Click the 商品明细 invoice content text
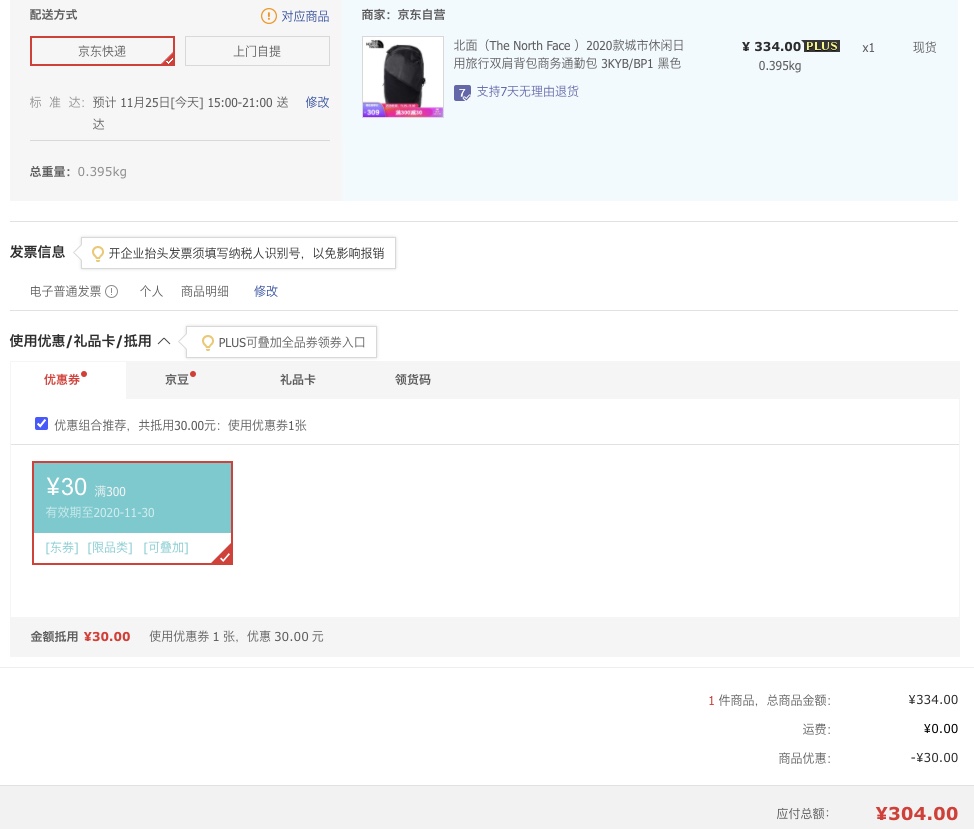Image resolution: width=974 pixels, height=829 pixels. coord(205,291)
